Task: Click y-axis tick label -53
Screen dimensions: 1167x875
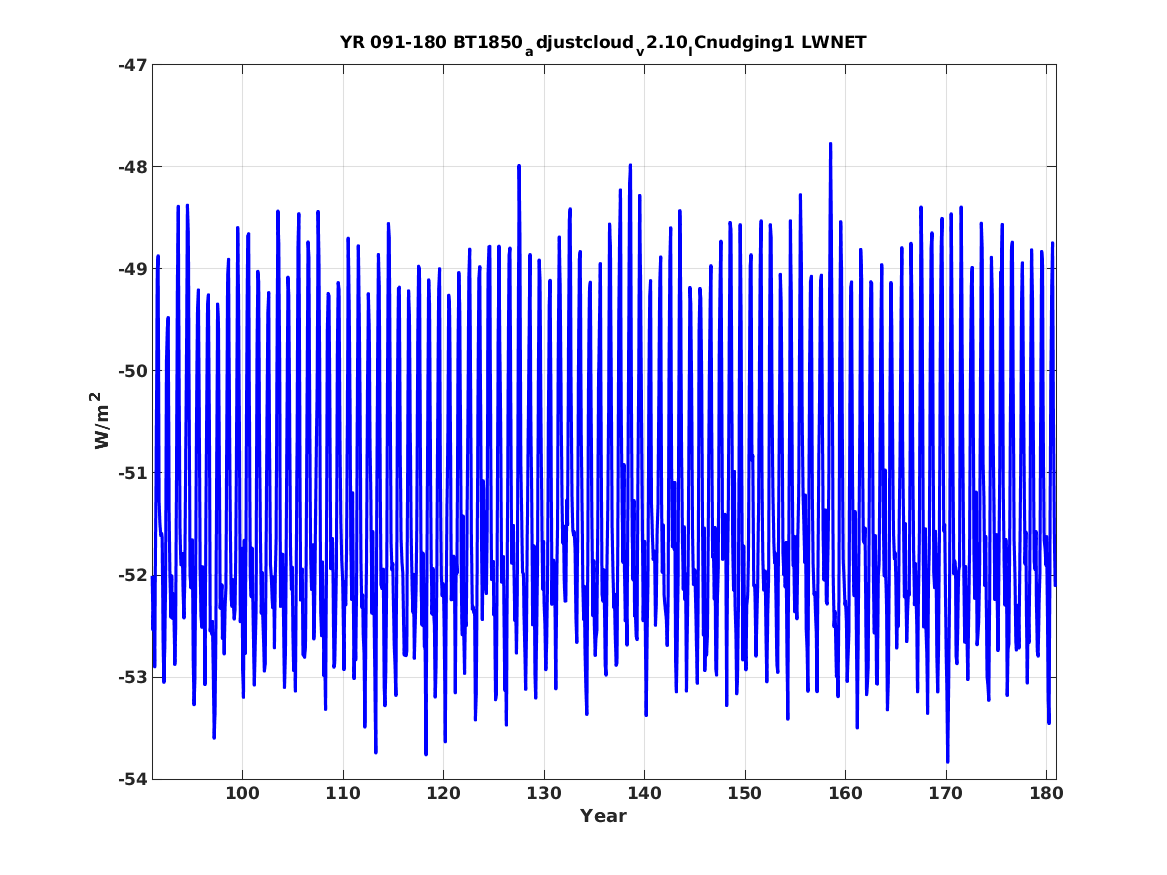Action: [x=132, y=677]
